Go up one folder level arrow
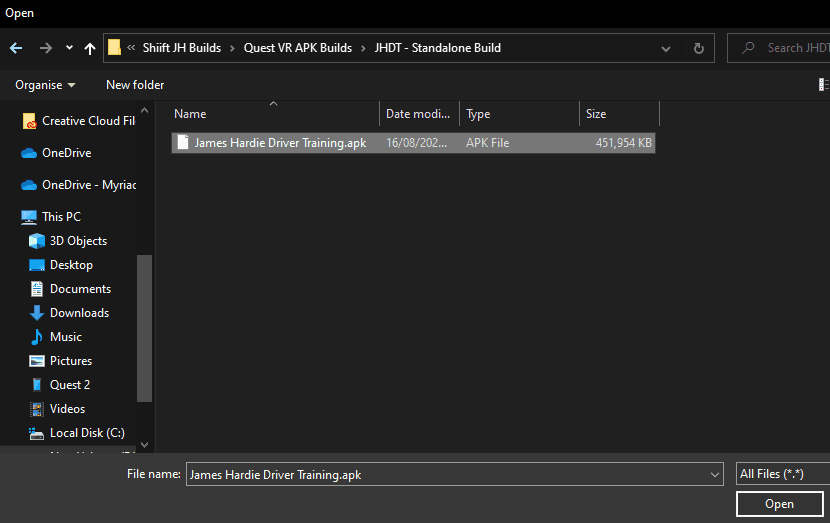Image resolution: width=830 pixels, height=523 pixels. 90,49
